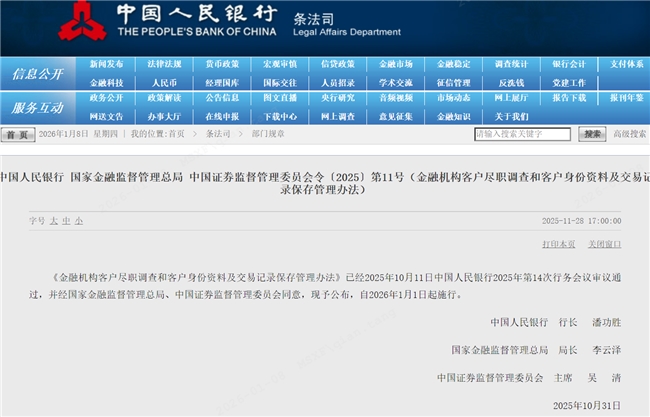Set font size to 中
This screenshot has height=417, width=650.
point(66,221)
